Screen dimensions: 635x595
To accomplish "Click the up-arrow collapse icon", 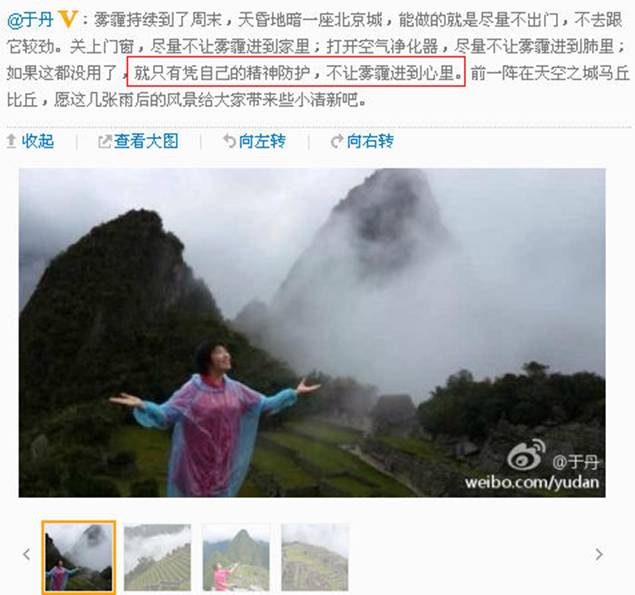I will click(x=11, y=141).
